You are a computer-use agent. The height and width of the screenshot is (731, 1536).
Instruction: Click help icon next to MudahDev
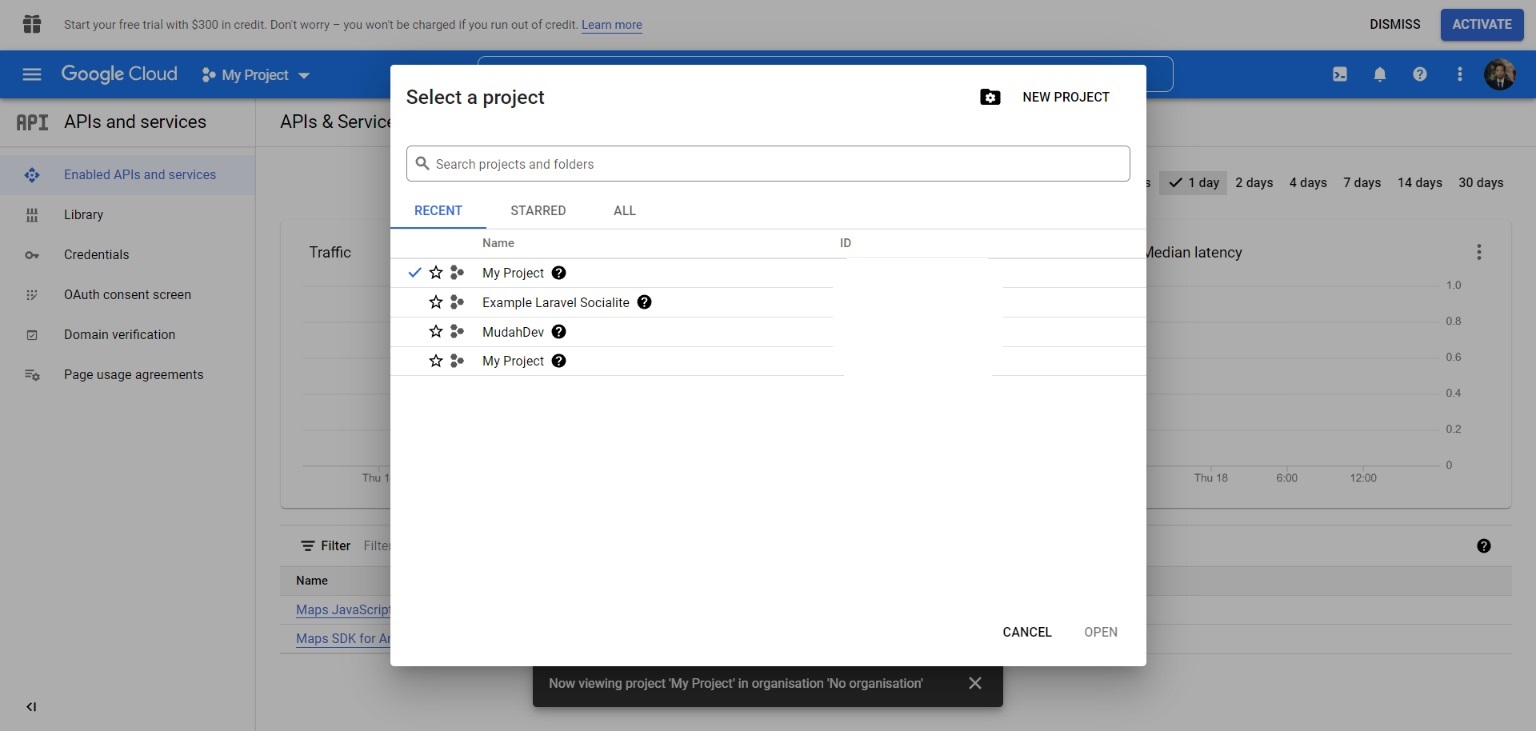(559, 332)
